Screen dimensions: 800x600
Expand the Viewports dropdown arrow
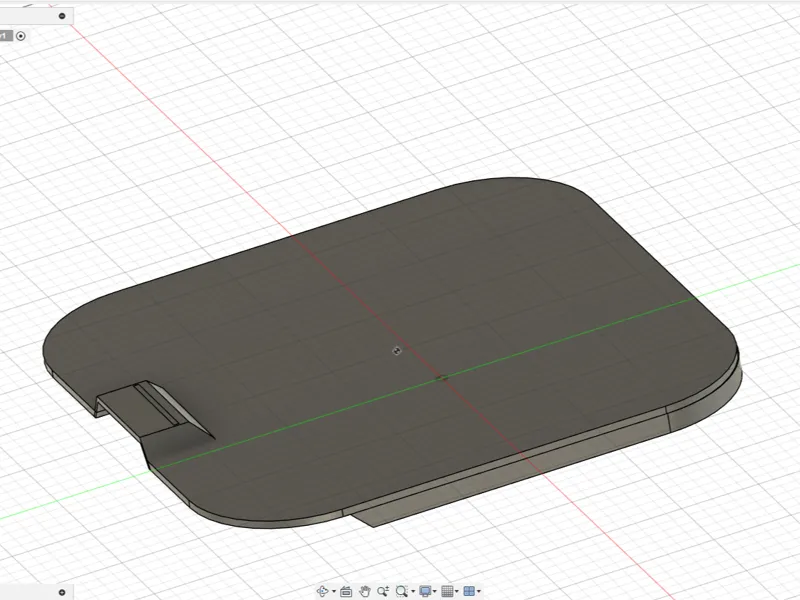click(x=479, y=592)
